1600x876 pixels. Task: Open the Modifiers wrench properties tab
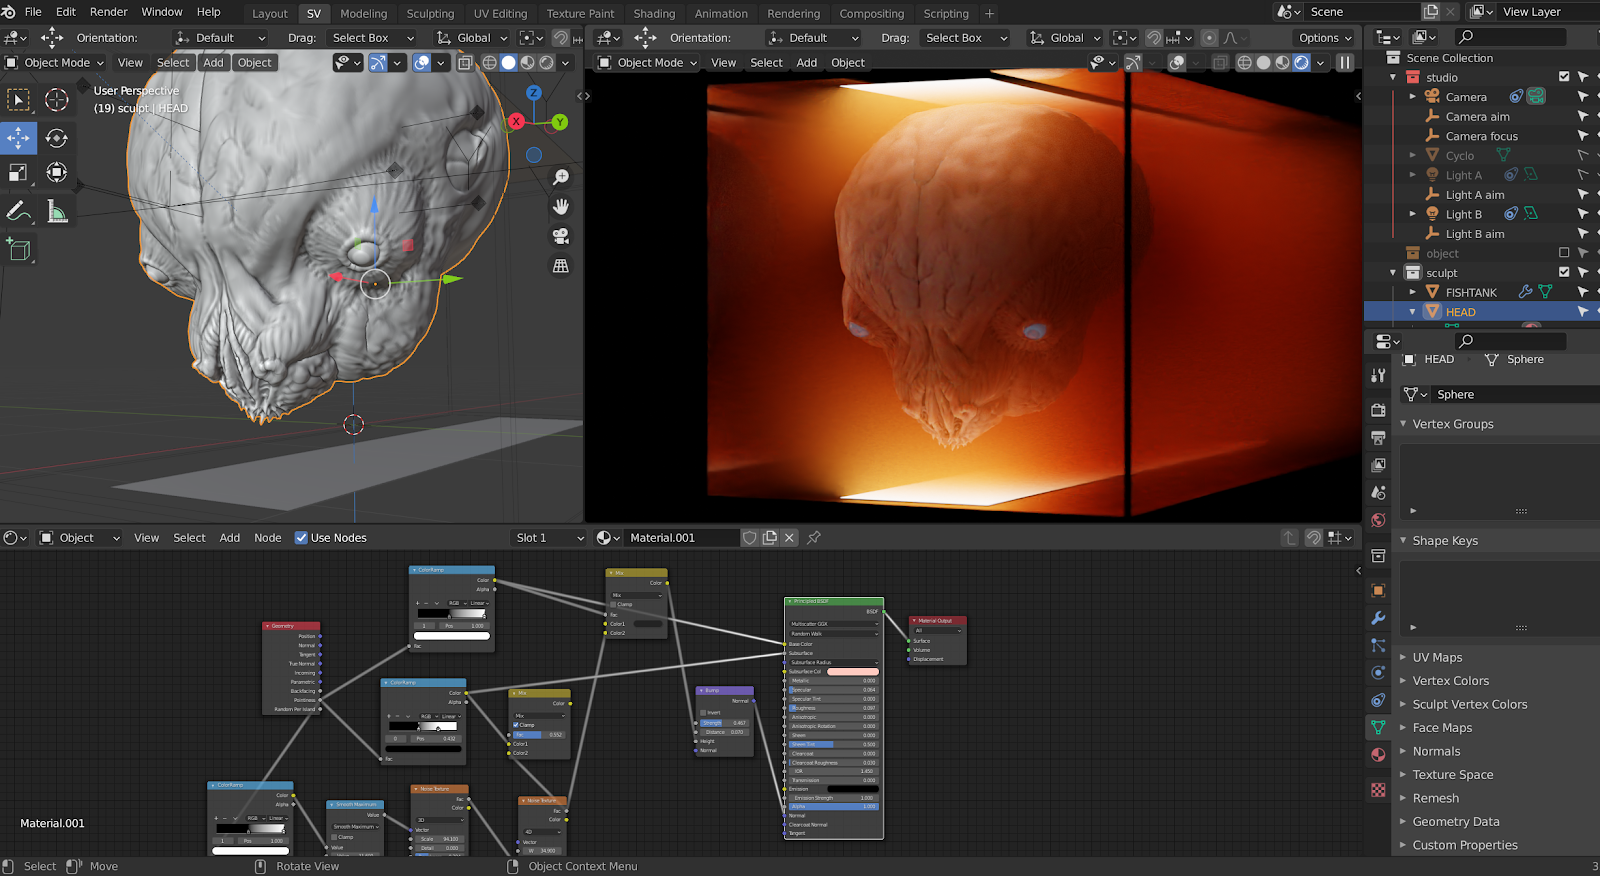click(x=1378, y=618)
